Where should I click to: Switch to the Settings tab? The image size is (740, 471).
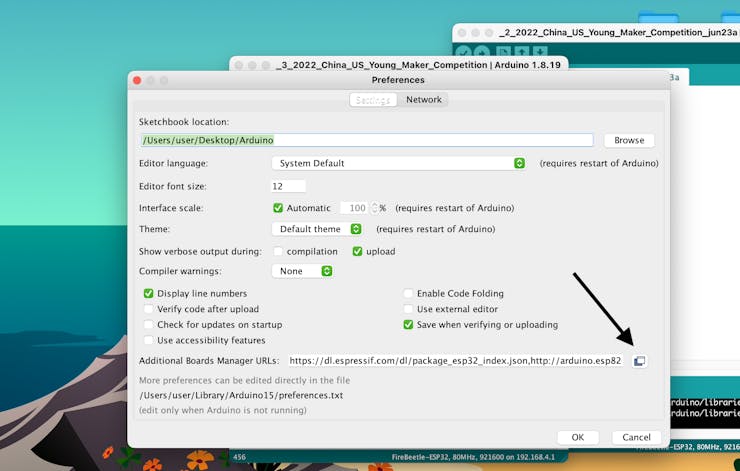pos(373,100)
